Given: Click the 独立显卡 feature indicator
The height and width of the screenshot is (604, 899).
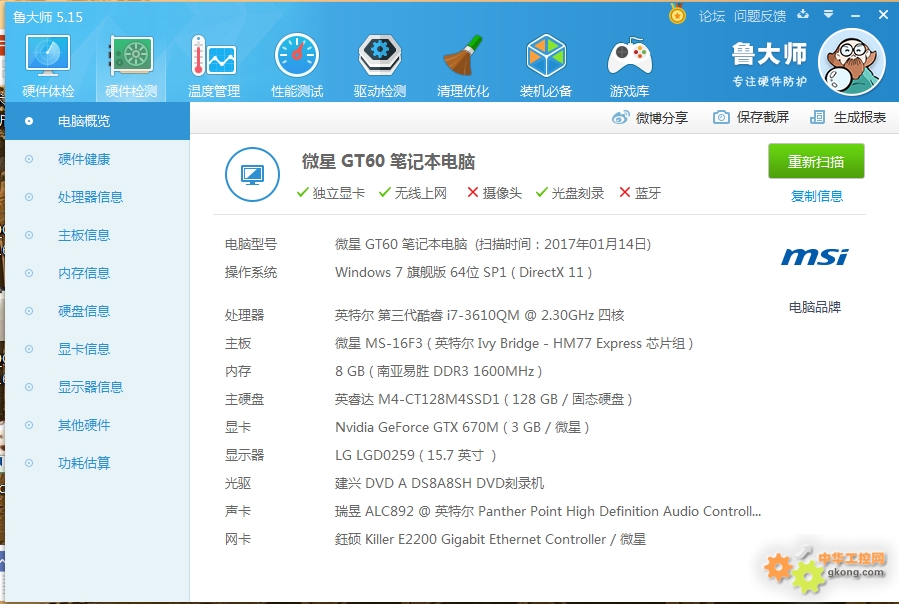Looking at the screenshot, I should tap(330, 193).
